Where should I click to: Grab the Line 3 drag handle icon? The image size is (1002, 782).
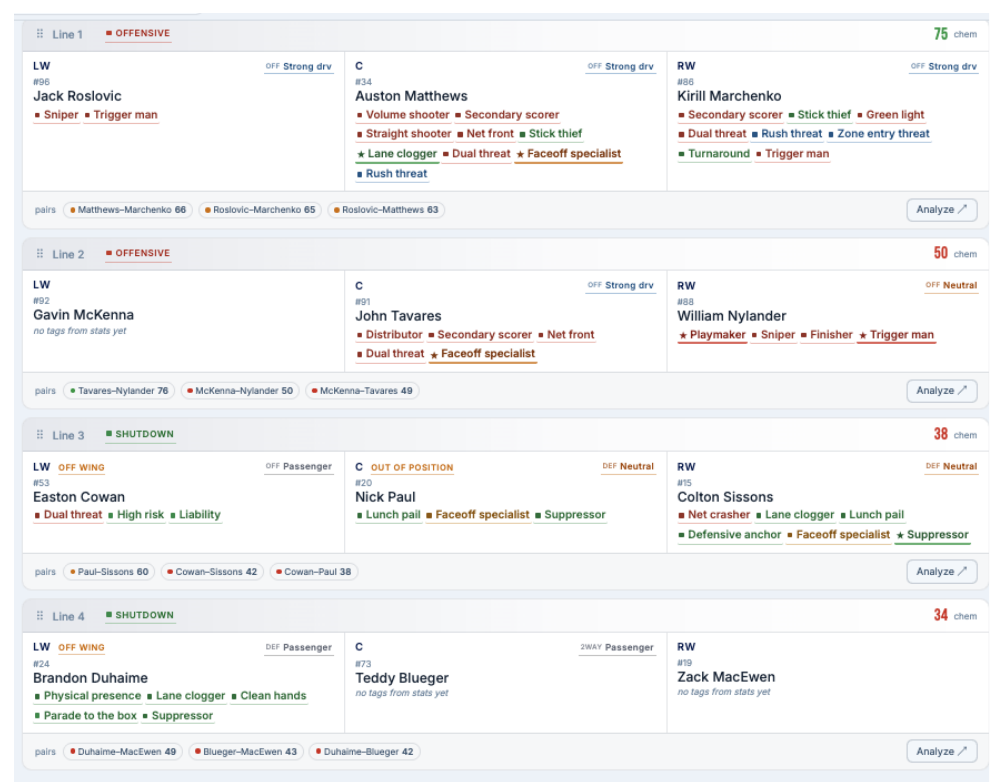click(x=40, y=434)
